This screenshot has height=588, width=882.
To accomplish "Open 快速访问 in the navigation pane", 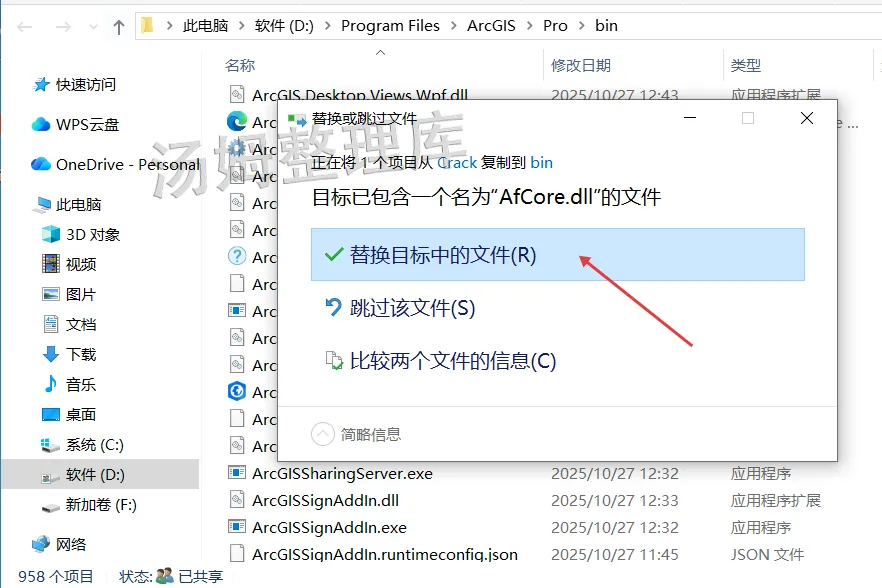I will pyautogui.click(x=86, y=84).
